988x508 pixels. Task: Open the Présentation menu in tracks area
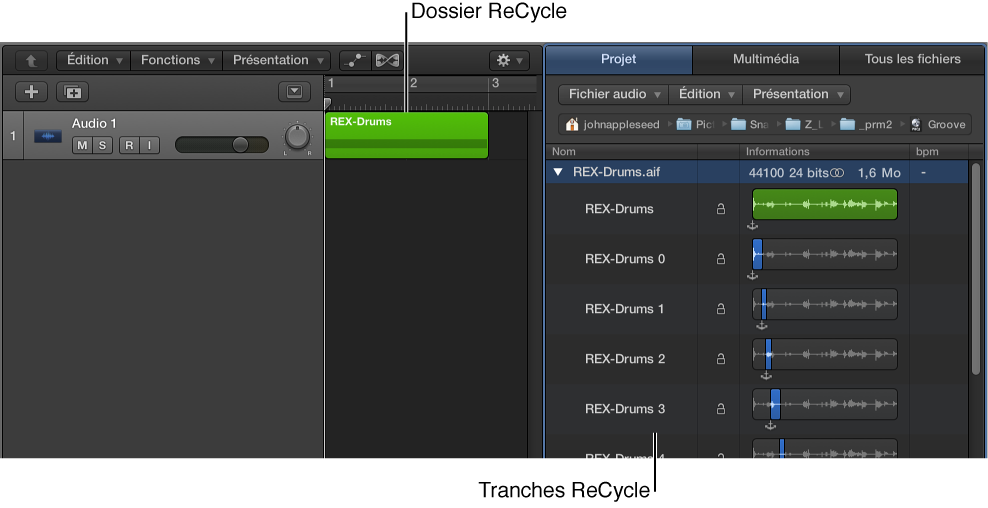[277, 61]
